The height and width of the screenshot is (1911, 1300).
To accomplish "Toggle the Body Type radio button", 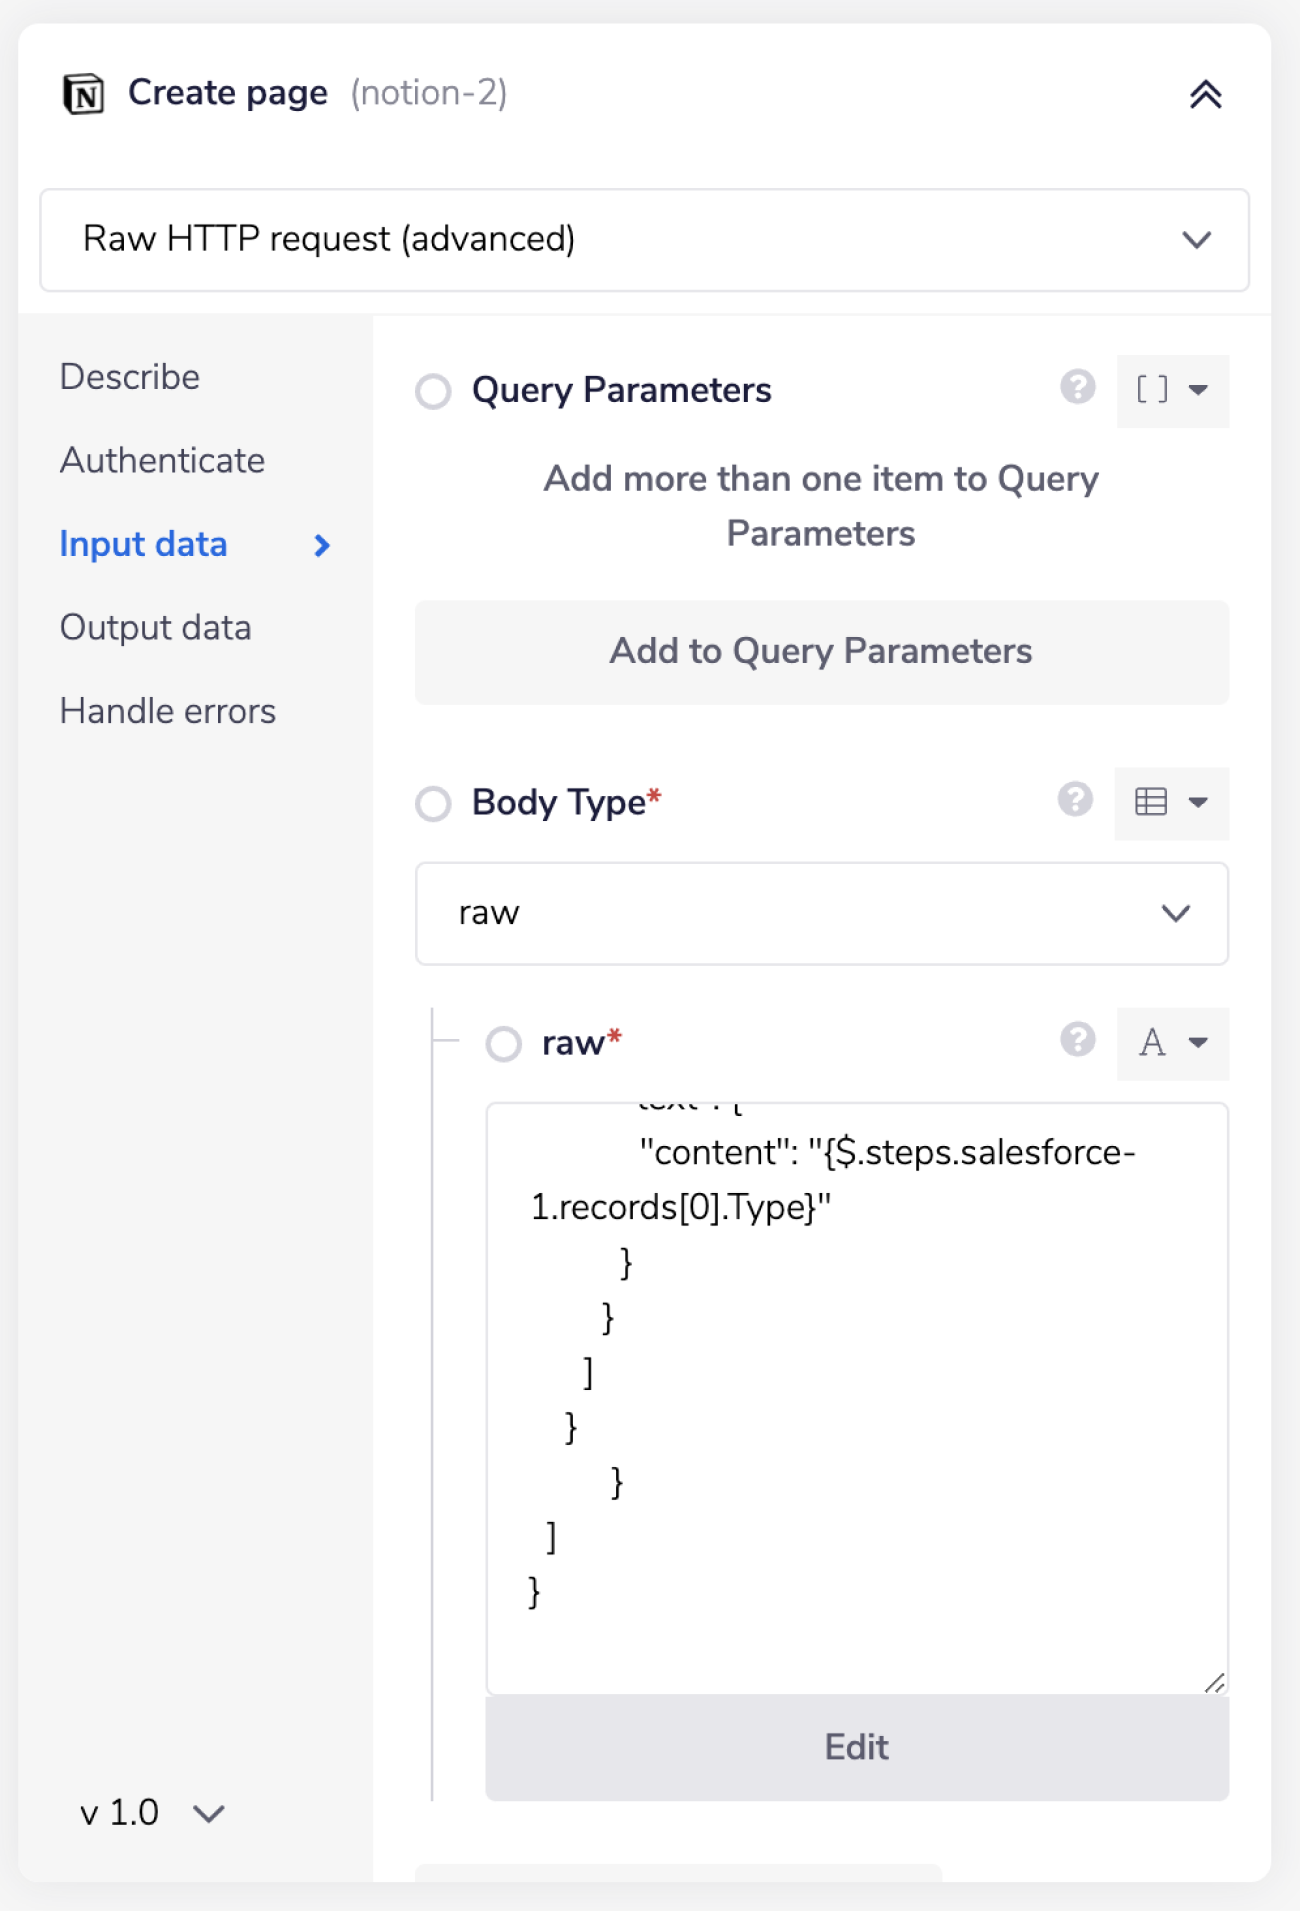I will [x=433, y=803].
